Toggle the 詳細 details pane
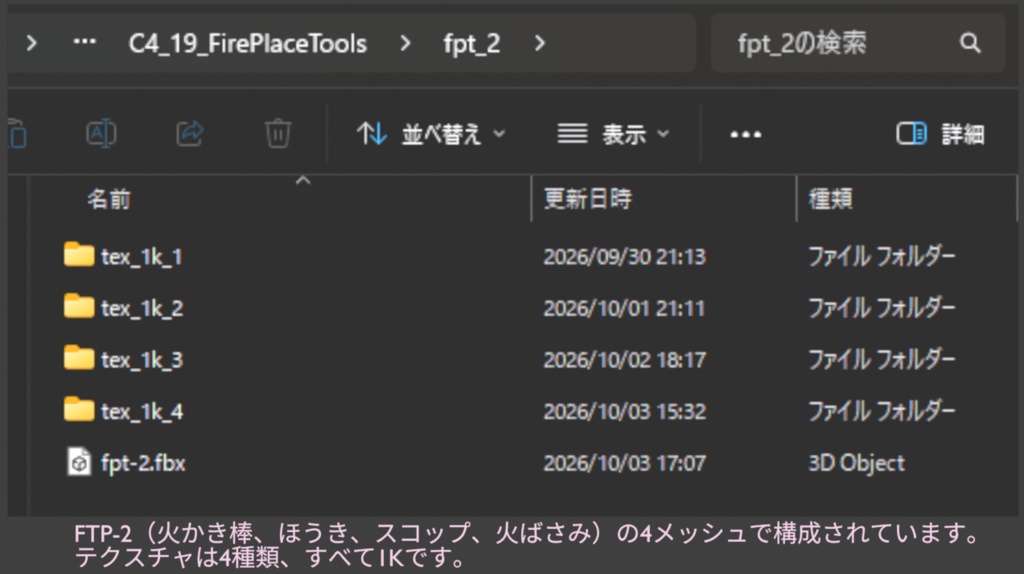 (x=940, y=135)
